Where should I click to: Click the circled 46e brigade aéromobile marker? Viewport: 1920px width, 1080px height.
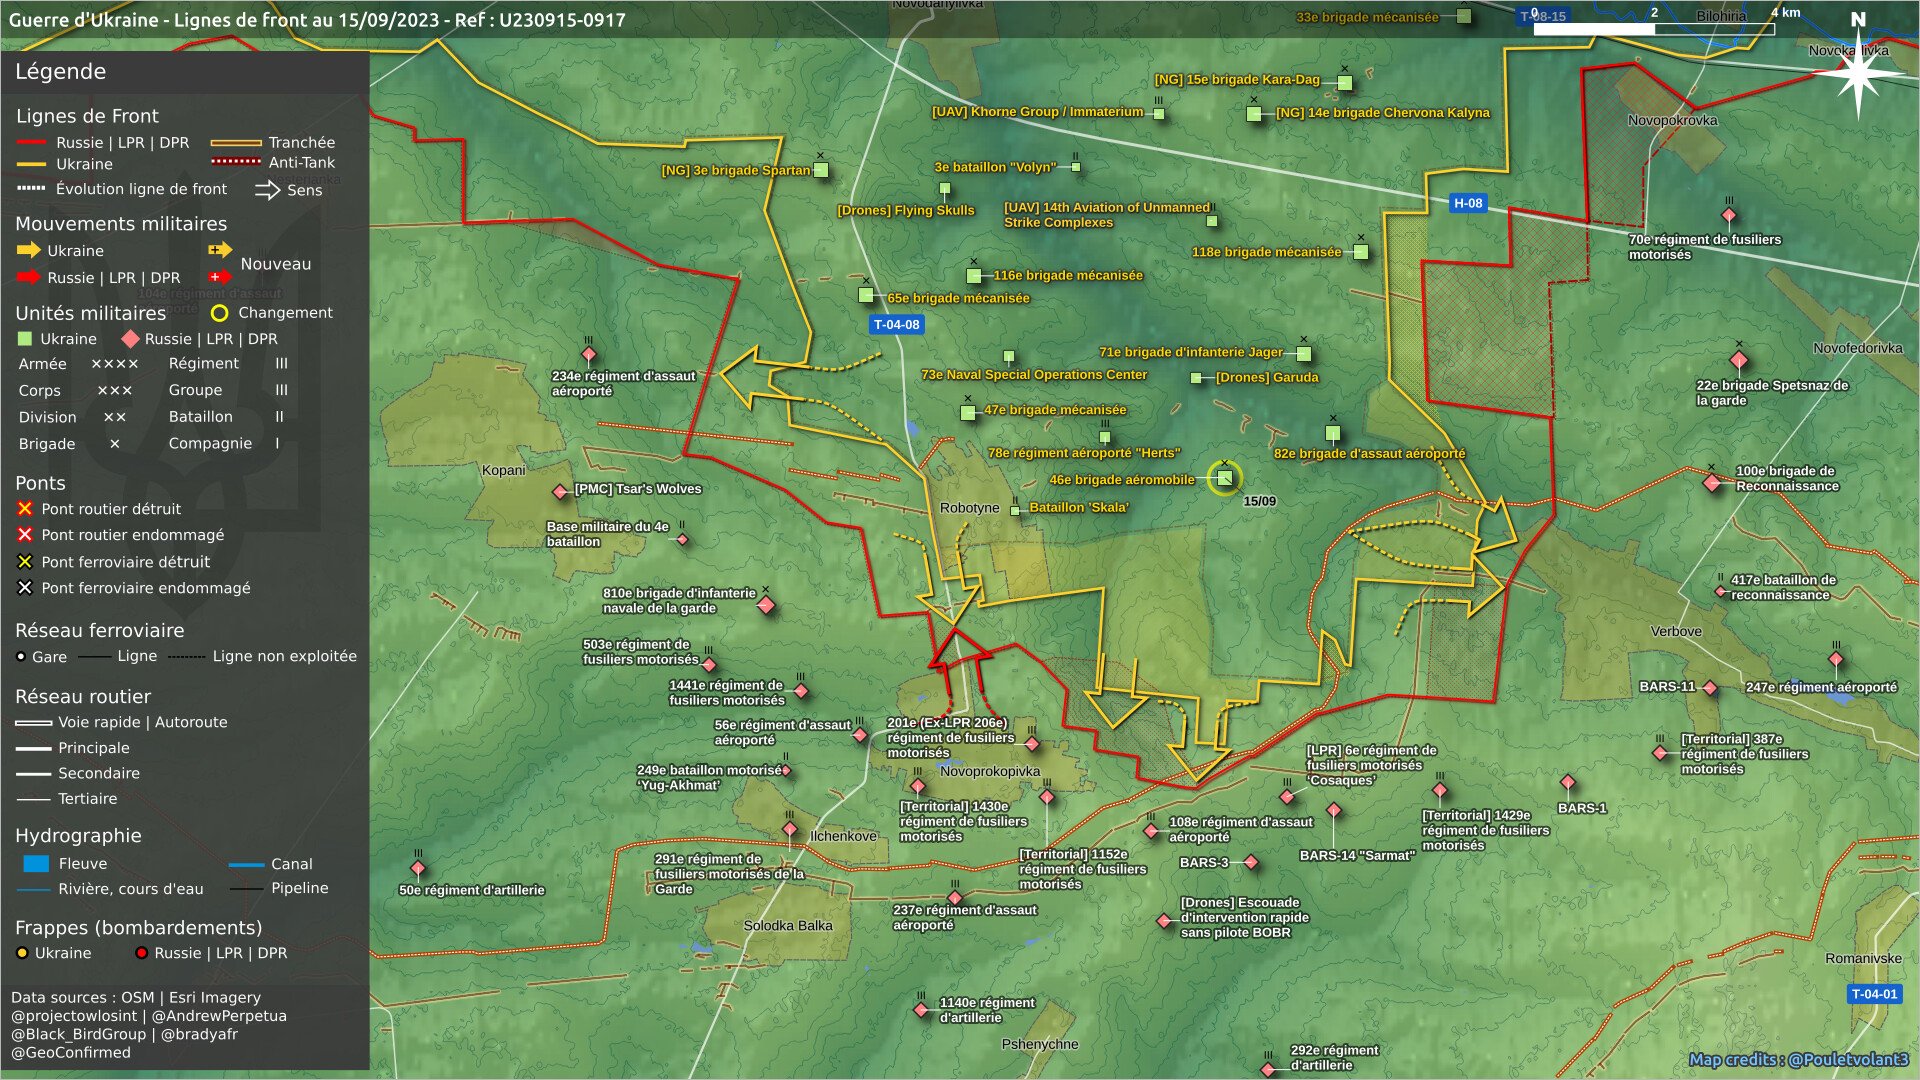pos(1225,478)
